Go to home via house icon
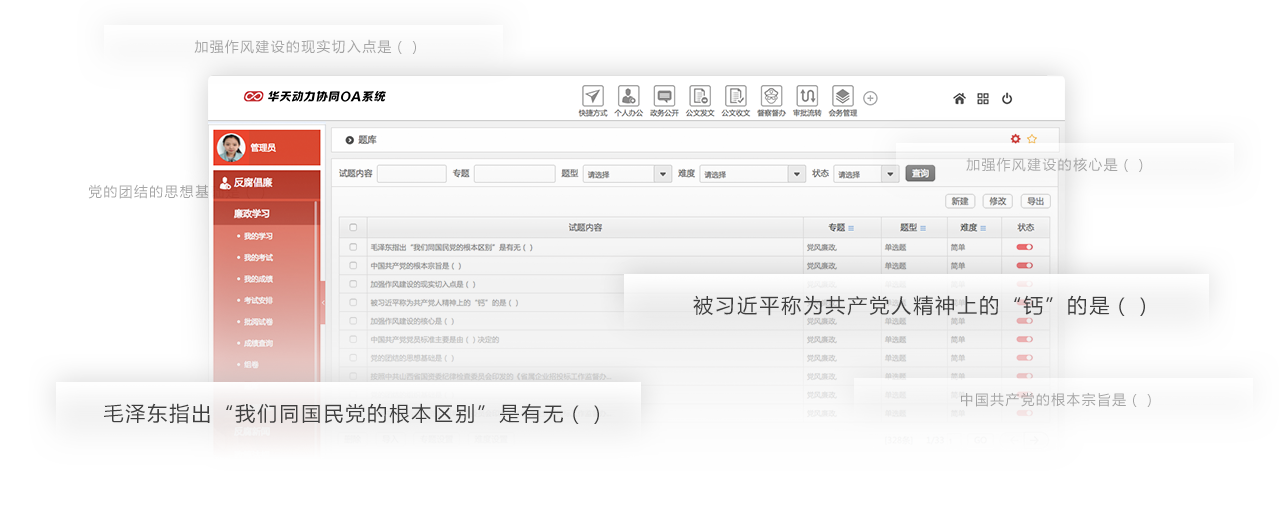 pyautogui.click(x=959, y=99)
